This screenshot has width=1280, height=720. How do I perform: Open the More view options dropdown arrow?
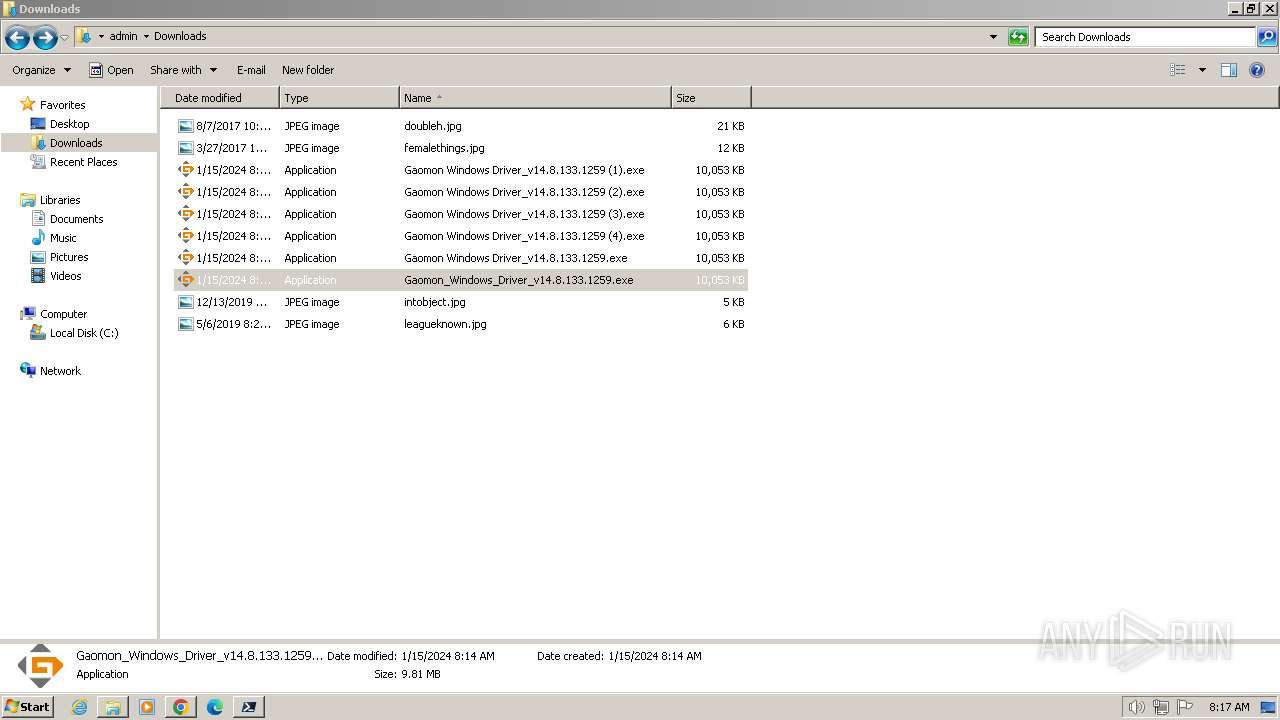(1202, 70)
